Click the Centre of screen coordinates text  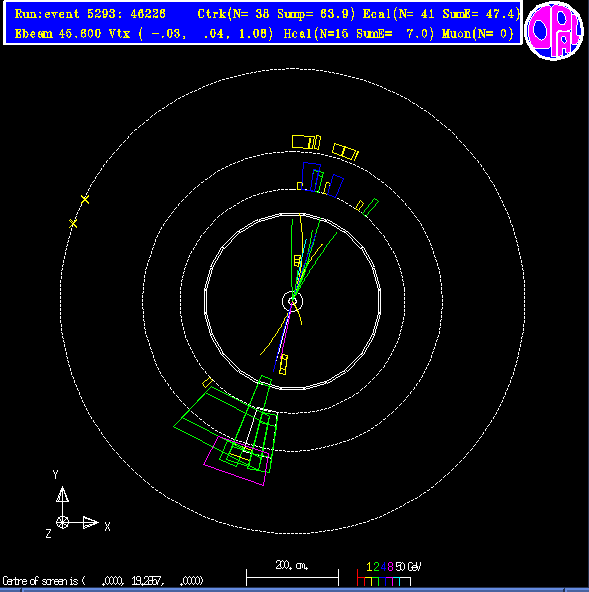click(x=103, y=581)
